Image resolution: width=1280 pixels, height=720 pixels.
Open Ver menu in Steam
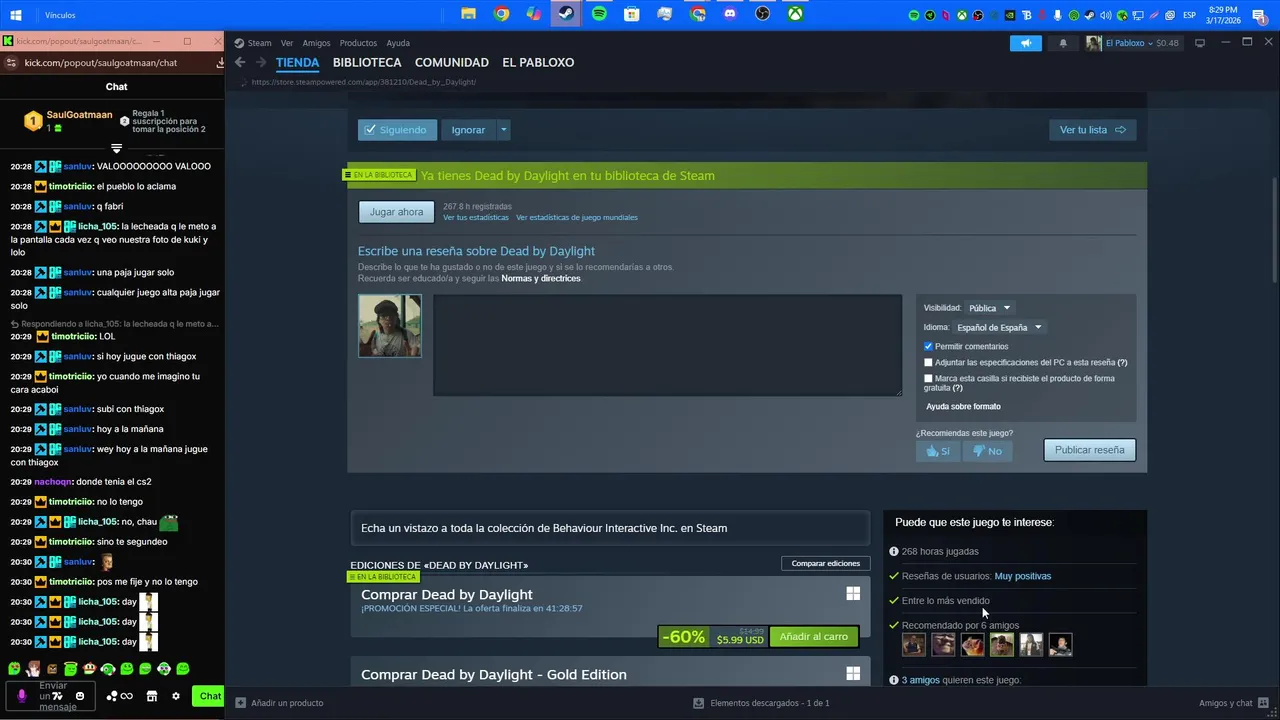(287, 43)
